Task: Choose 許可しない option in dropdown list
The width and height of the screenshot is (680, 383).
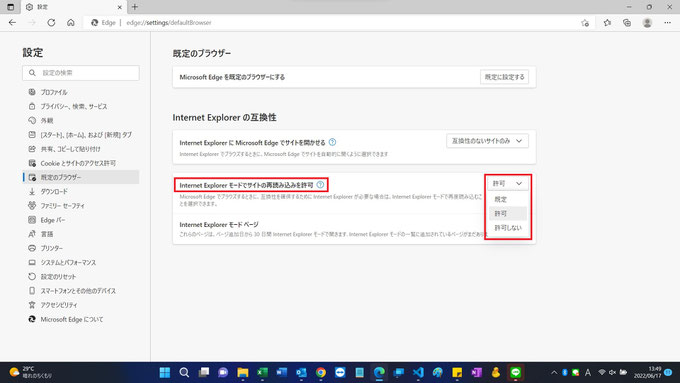Action: pos(508,228)
